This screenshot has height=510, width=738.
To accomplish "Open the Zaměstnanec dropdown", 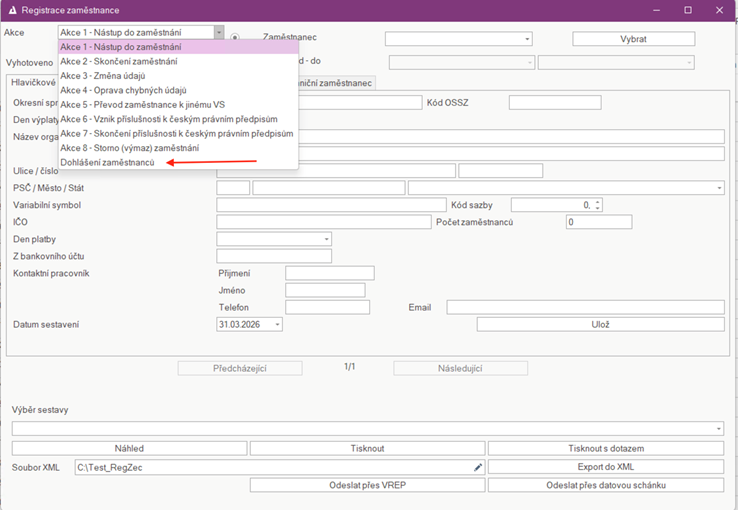I will tap(526, 39).
